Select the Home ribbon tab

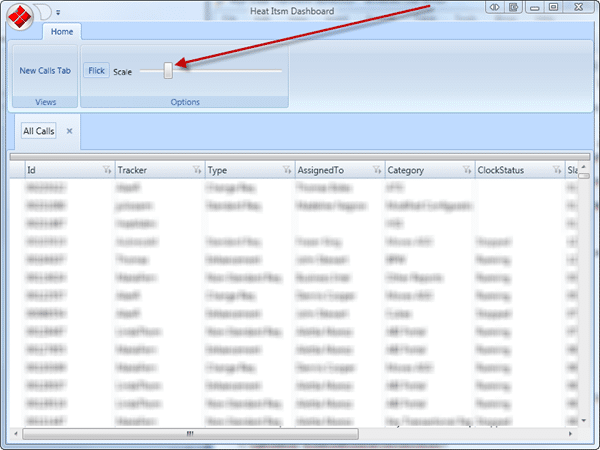pos(62,31)
